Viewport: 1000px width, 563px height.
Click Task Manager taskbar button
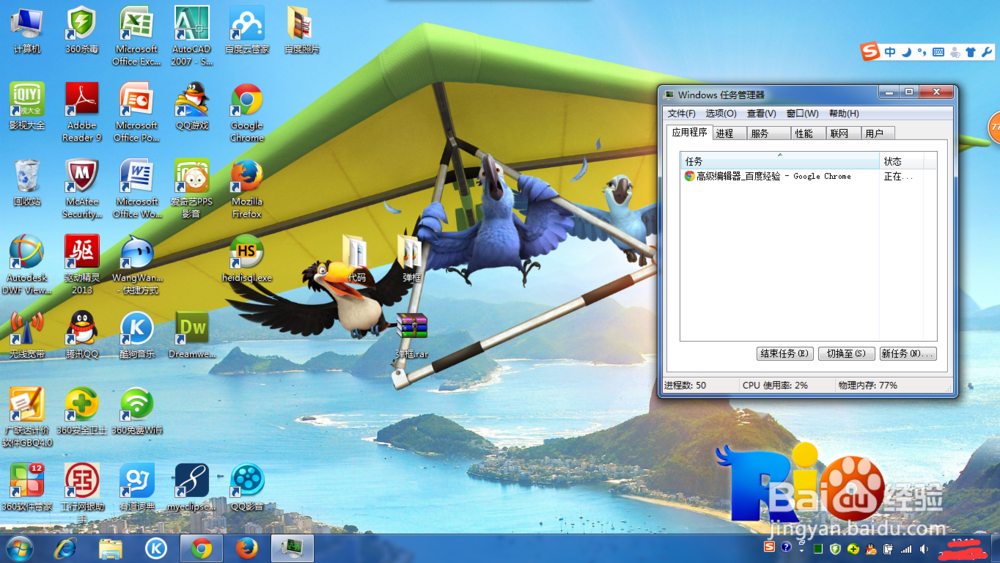coord(292,548)
